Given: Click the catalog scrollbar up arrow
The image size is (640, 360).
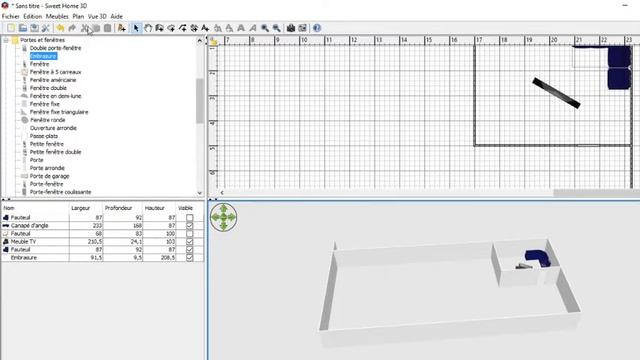Looking at the screenshot, I should point(200,40).
